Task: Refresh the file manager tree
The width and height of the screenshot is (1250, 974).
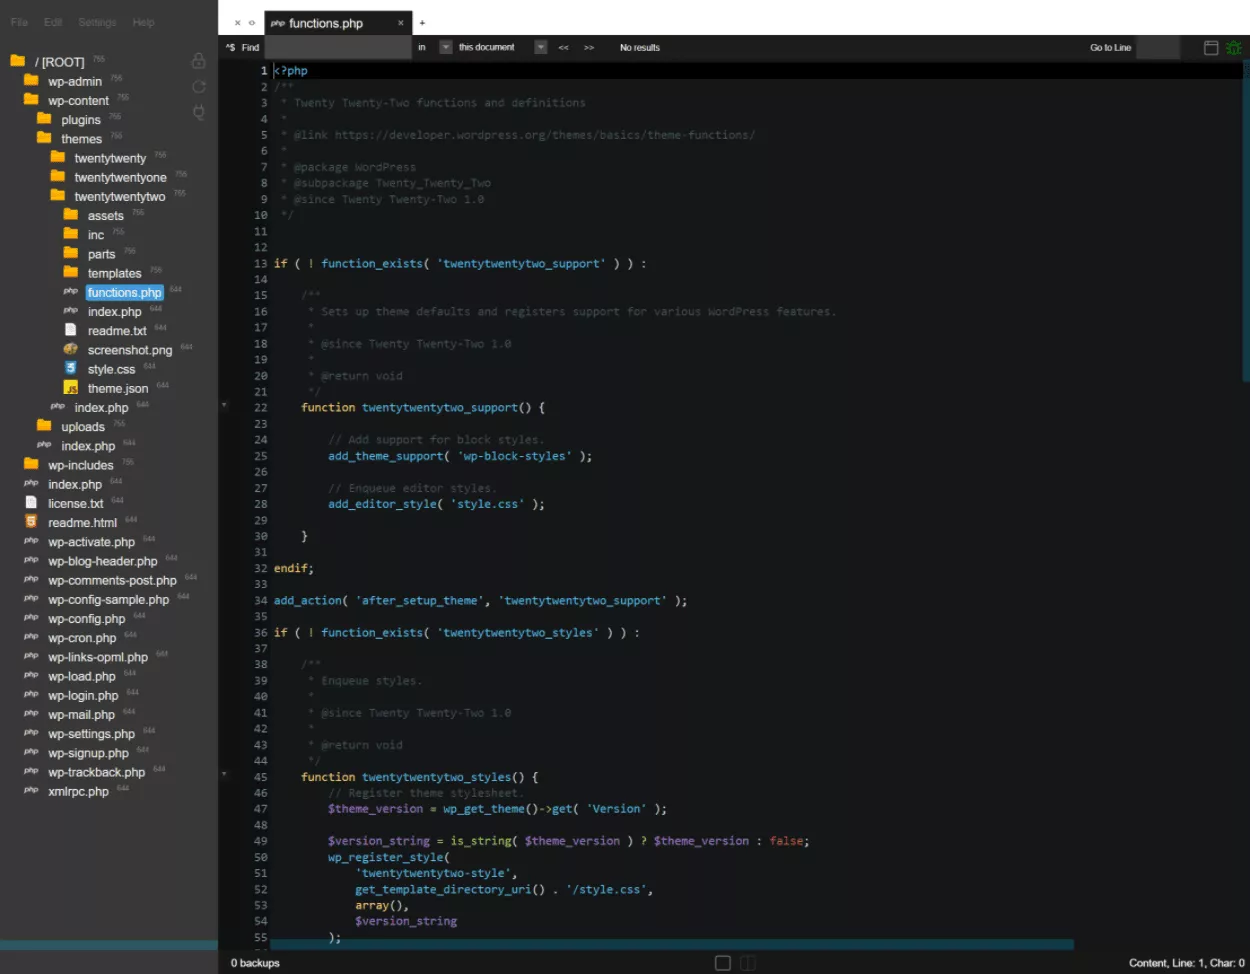Action: point(199,87)
